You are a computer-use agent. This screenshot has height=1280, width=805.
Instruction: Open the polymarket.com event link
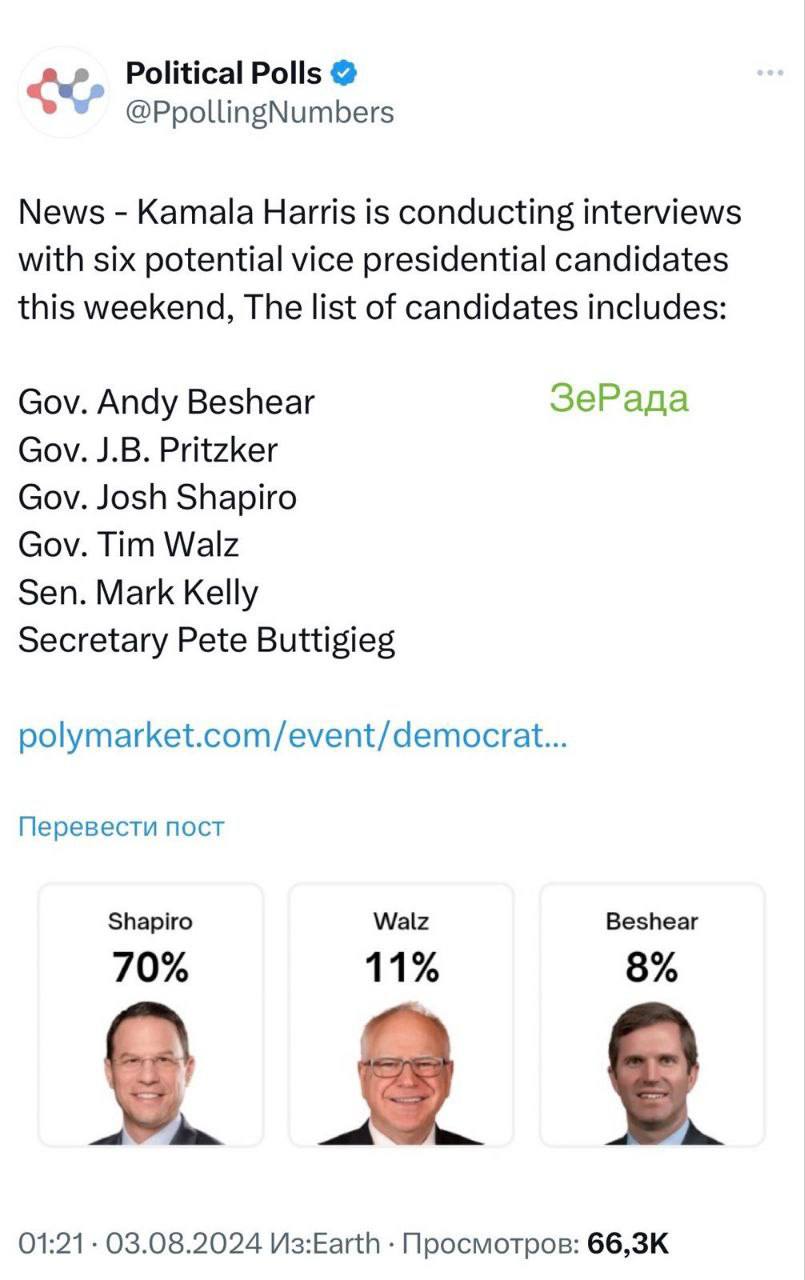click(294, 737)
